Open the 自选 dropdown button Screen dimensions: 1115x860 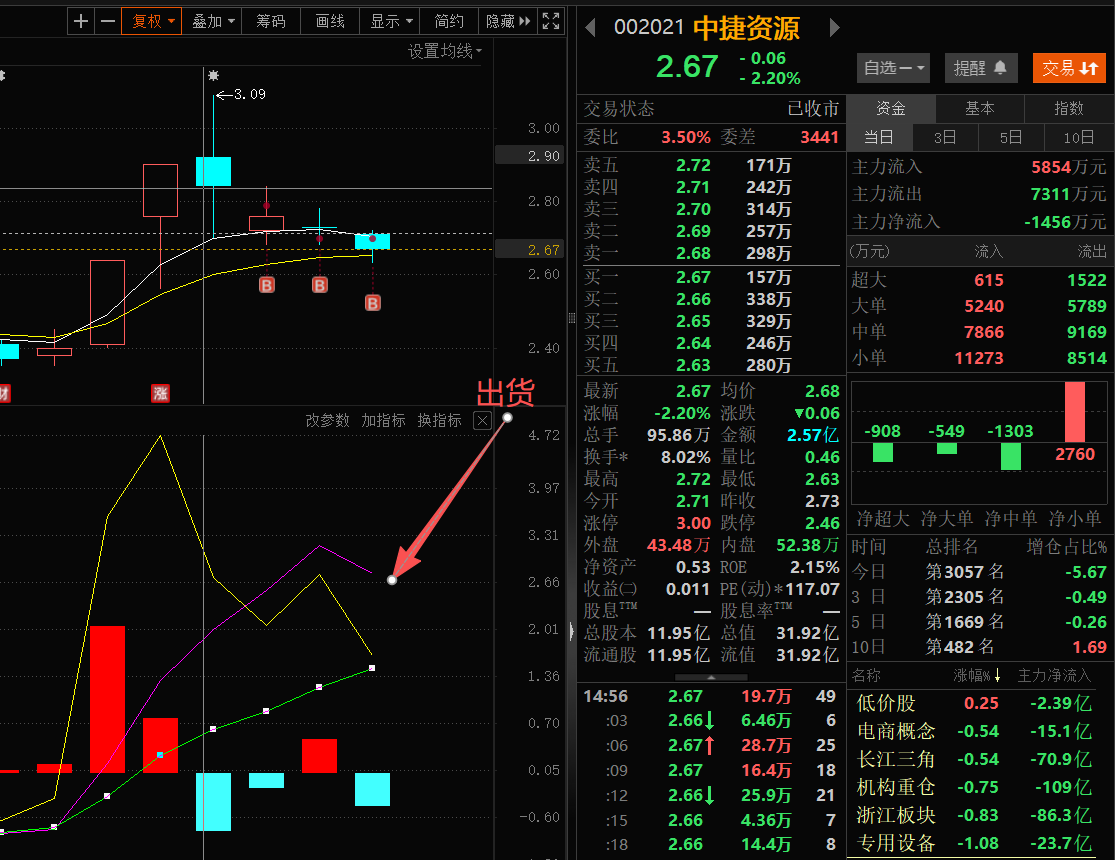893,68
